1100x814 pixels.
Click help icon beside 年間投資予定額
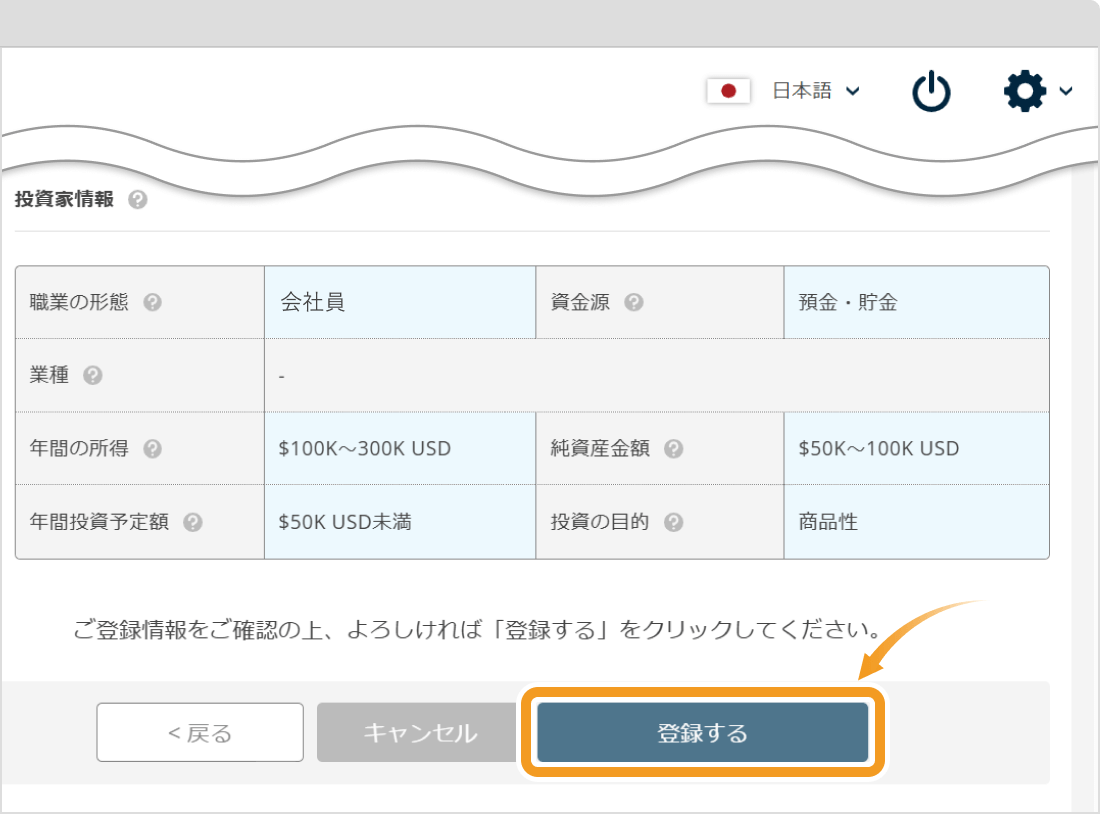tap(192, 522)
